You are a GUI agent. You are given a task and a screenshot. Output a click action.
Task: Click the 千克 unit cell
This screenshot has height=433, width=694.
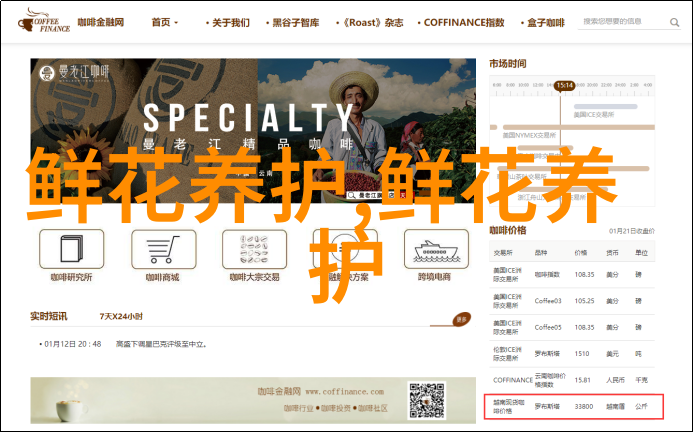tap(641, 380)
